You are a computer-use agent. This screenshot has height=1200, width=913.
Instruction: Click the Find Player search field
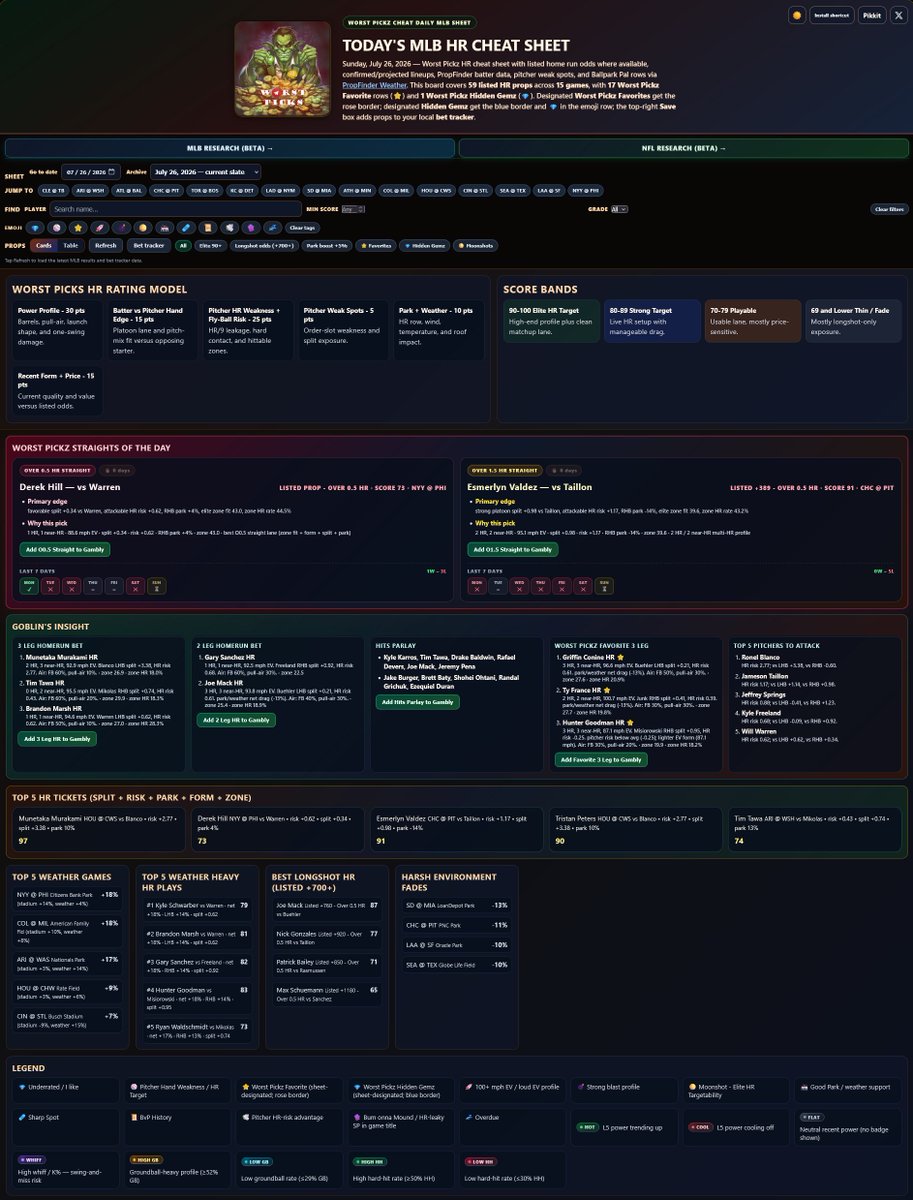[176, 209]
